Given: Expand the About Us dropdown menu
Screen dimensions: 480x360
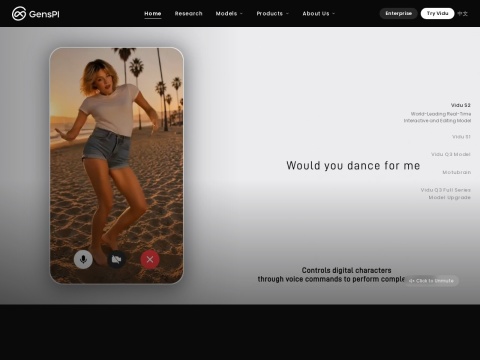Looking at the screenshot, I should click(319, 13).
